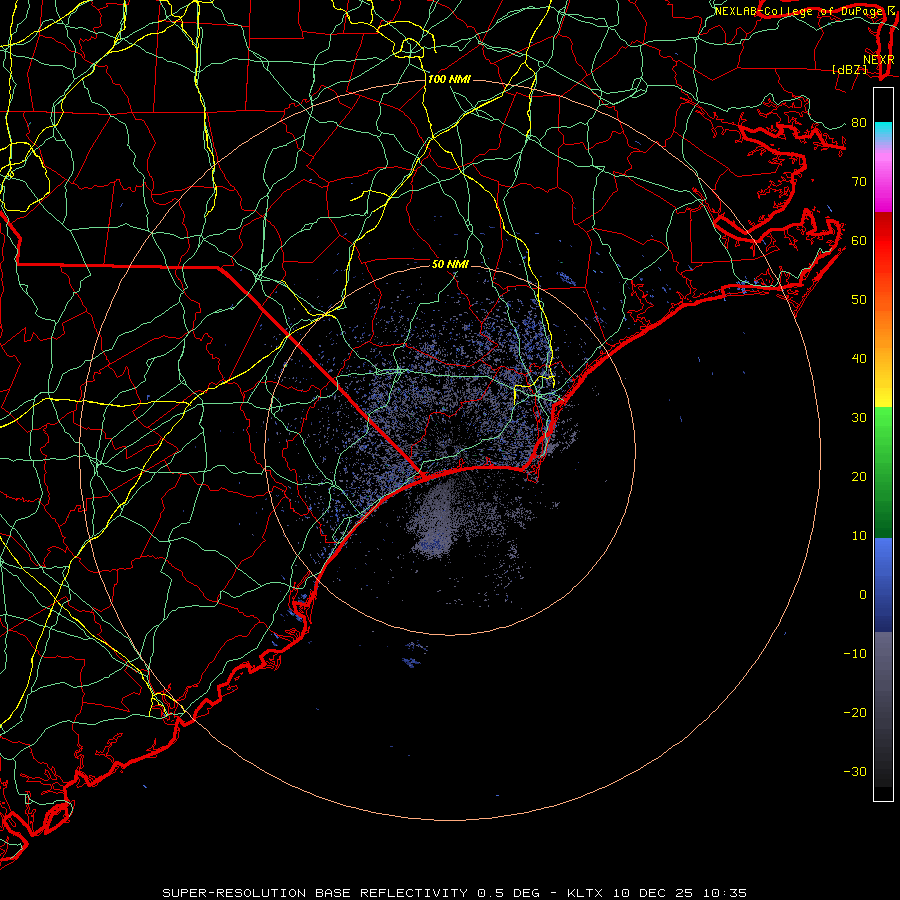Click the 50 value on the dBZ scale

coord(859,300)
